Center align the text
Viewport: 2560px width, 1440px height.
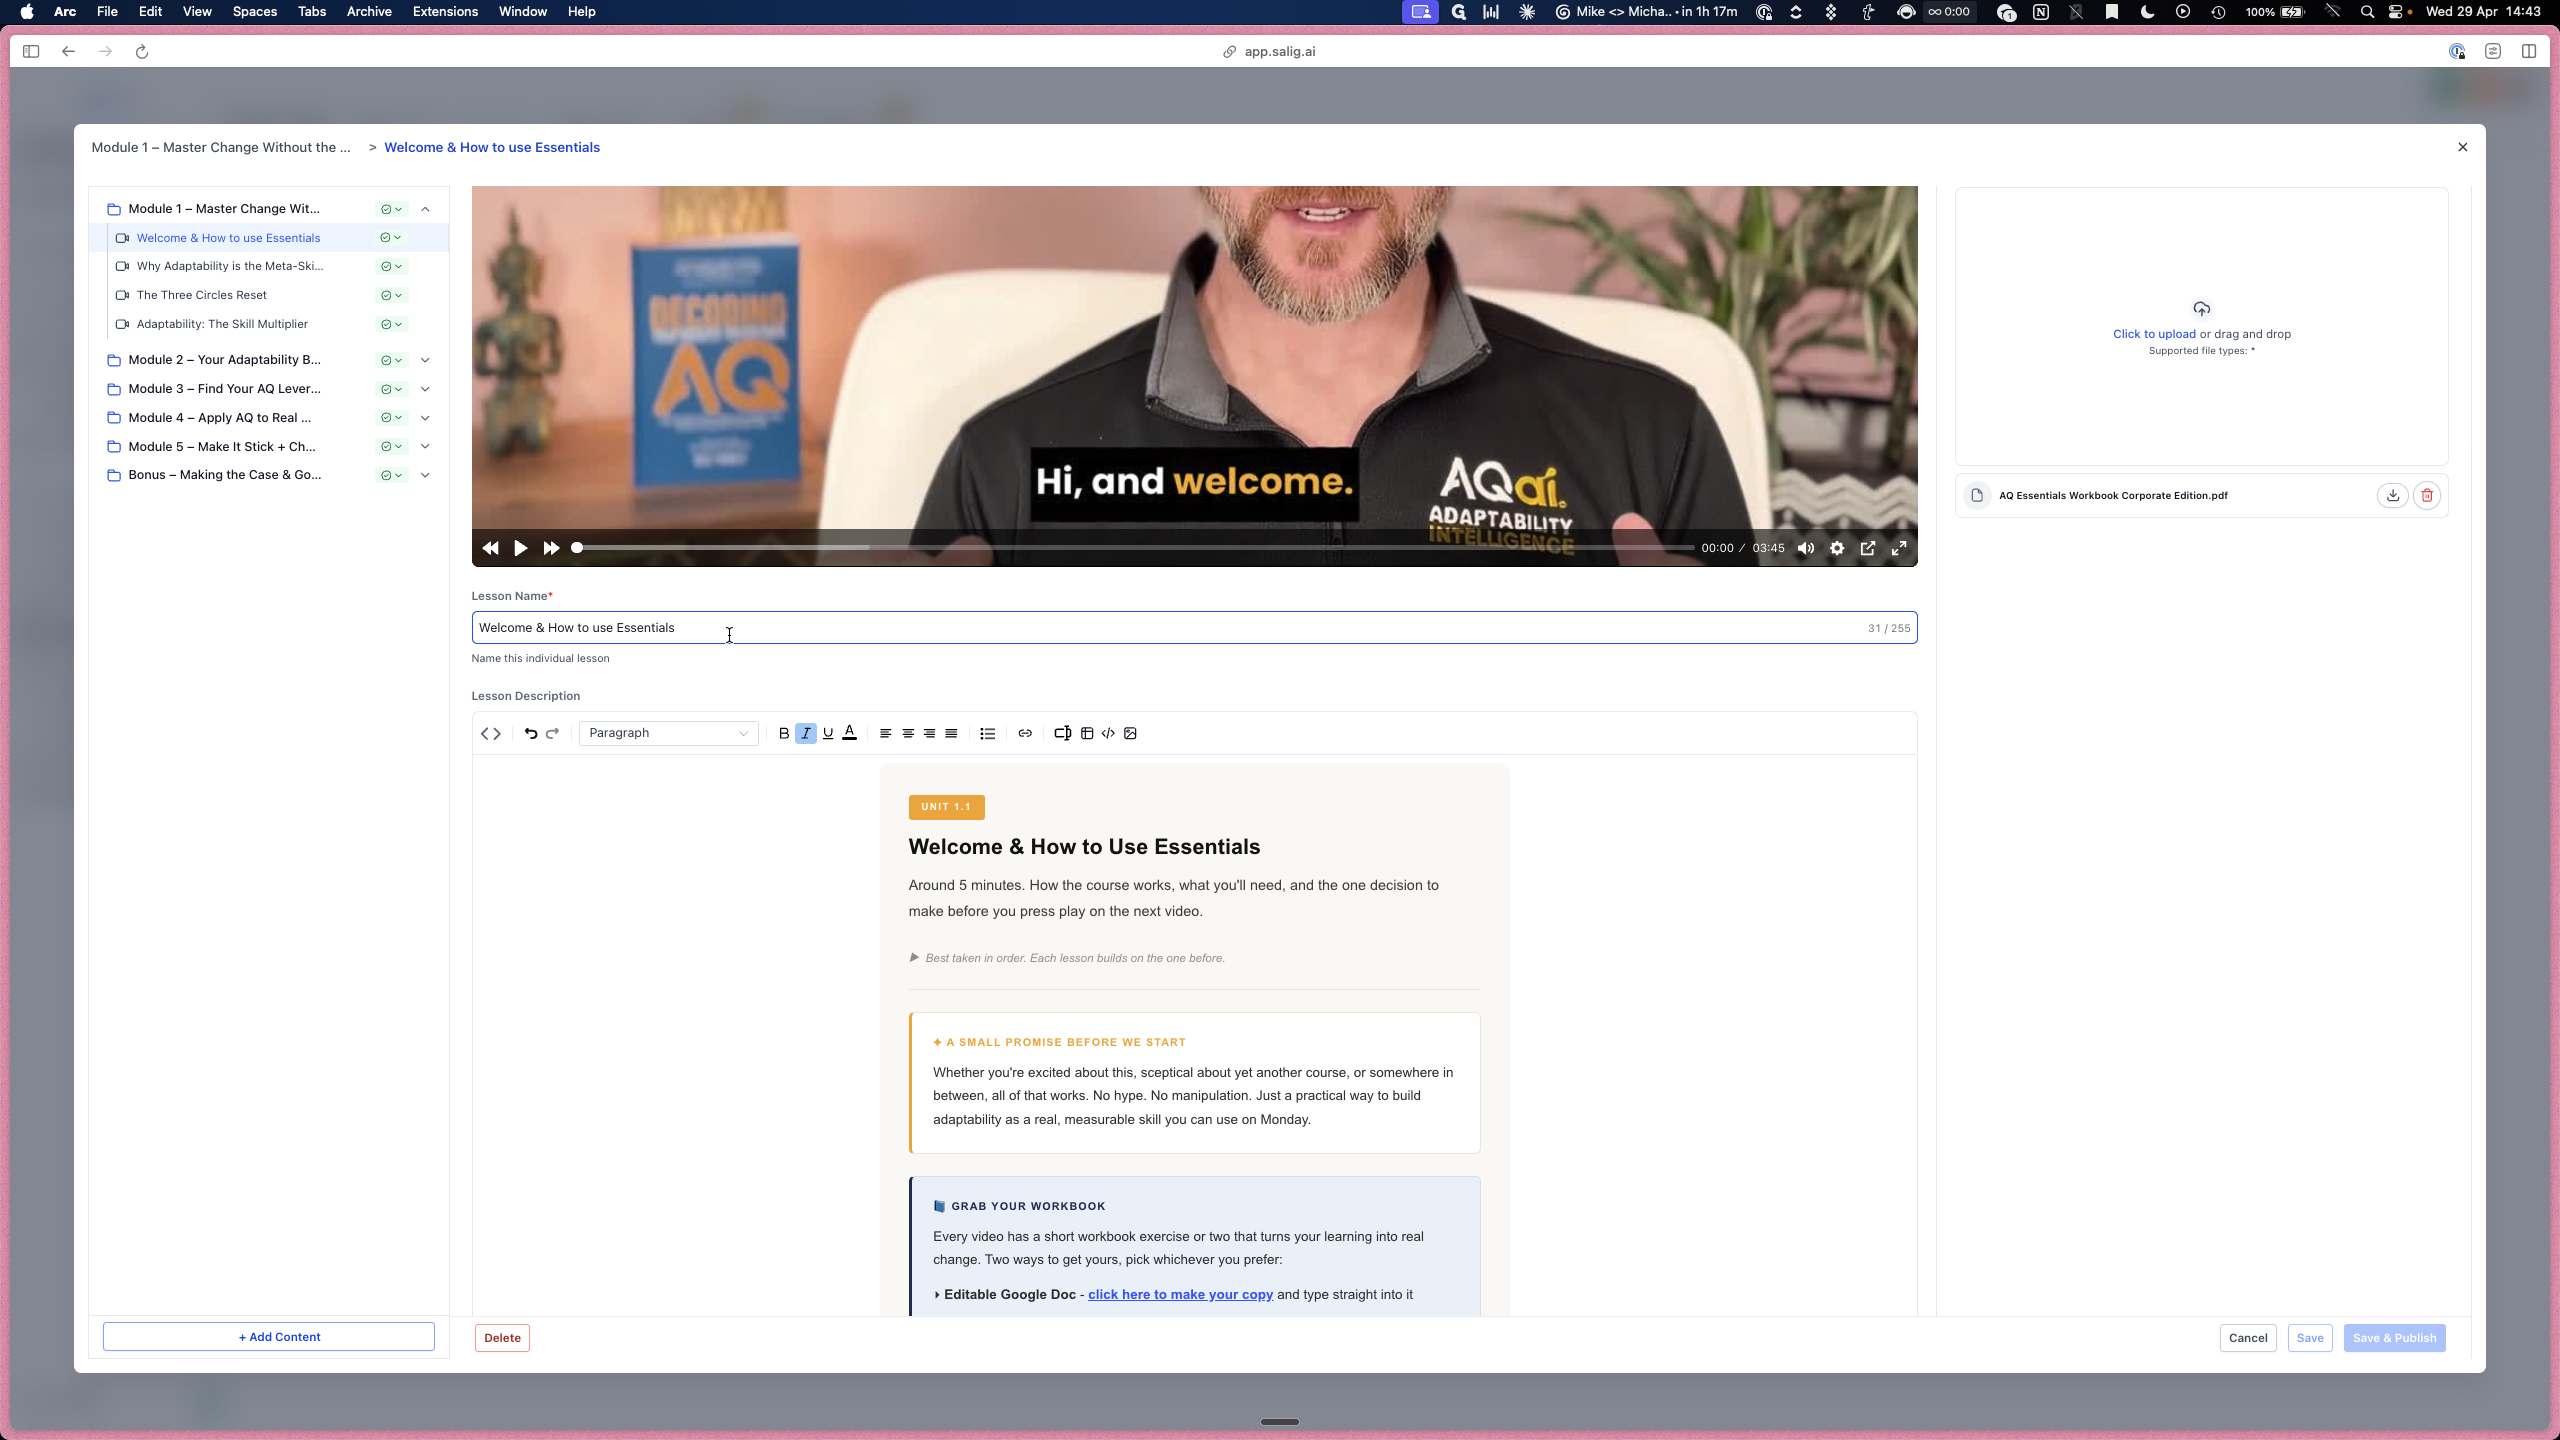point(908,733)
